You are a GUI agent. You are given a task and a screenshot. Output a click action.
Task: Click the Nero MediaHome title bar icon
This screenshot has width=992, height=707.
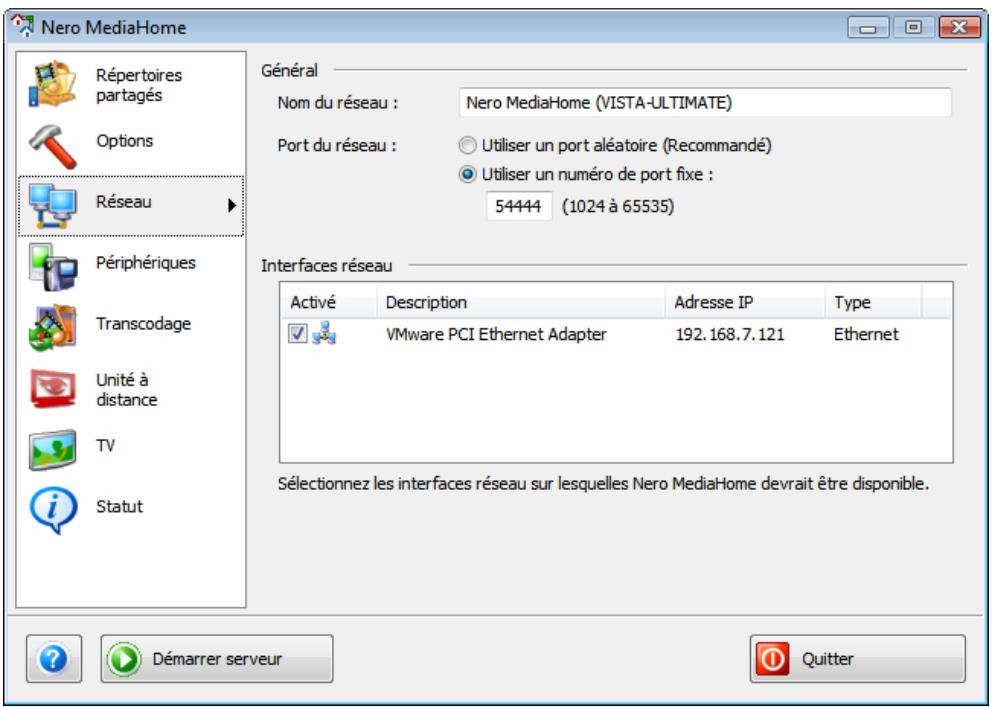23,27
